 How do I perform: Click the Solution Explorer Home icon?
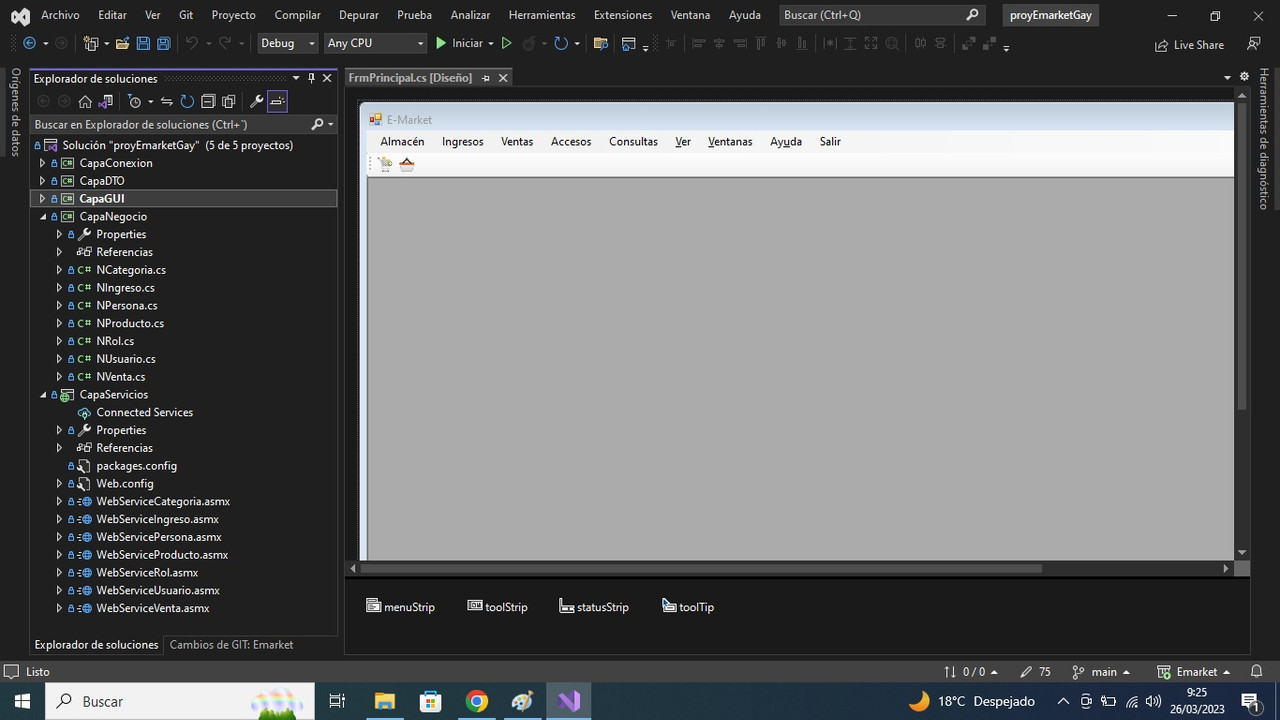tap(85, 101)
